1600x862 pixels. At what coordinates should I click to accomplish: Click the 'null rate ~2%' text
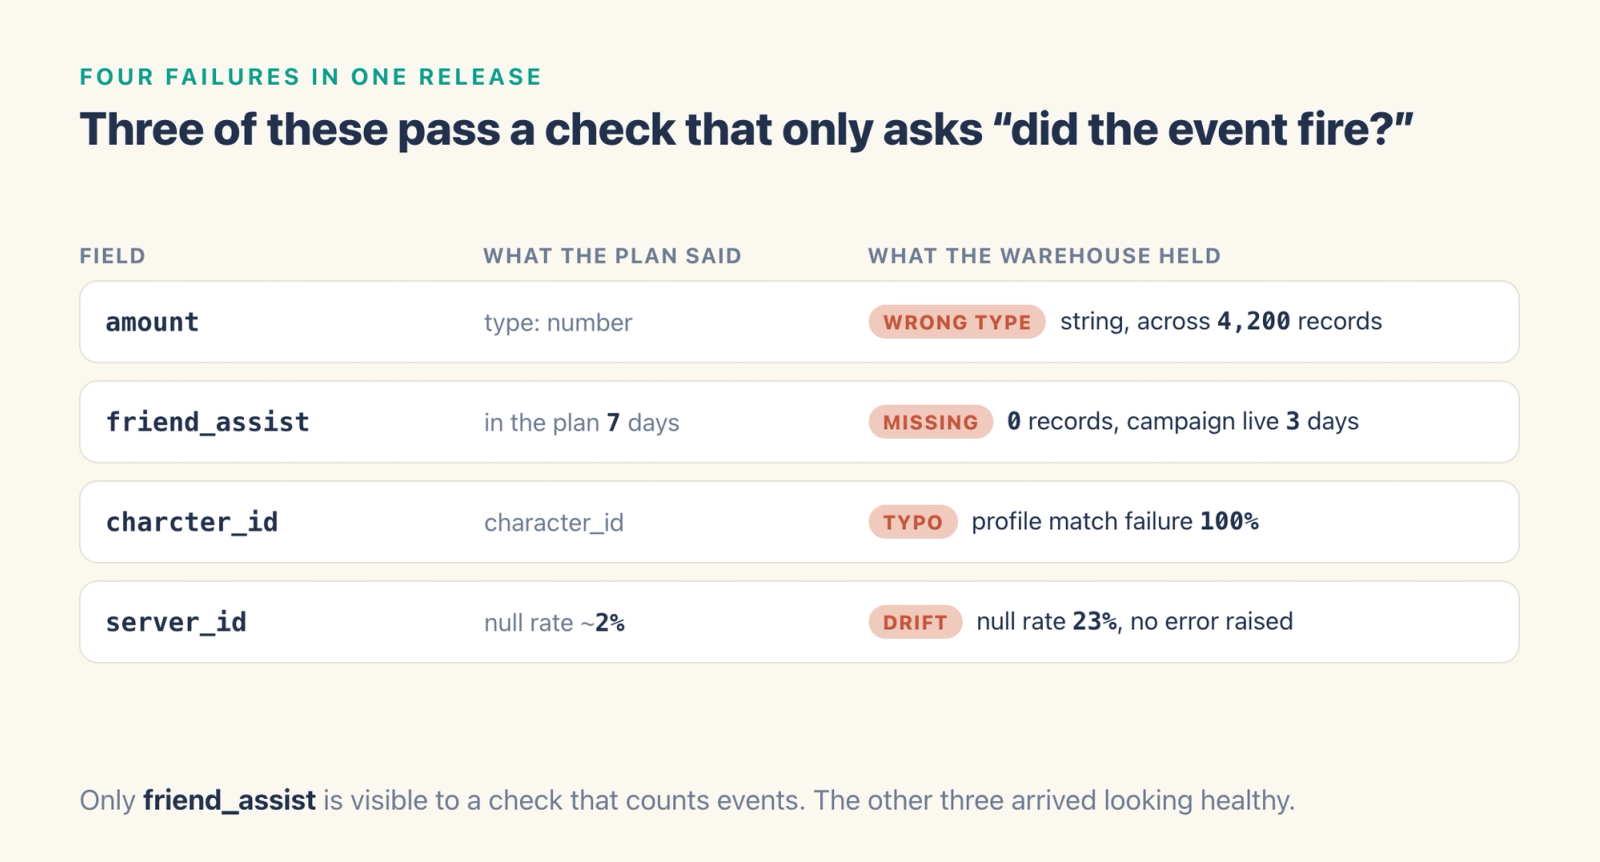[x=554, y=623]
